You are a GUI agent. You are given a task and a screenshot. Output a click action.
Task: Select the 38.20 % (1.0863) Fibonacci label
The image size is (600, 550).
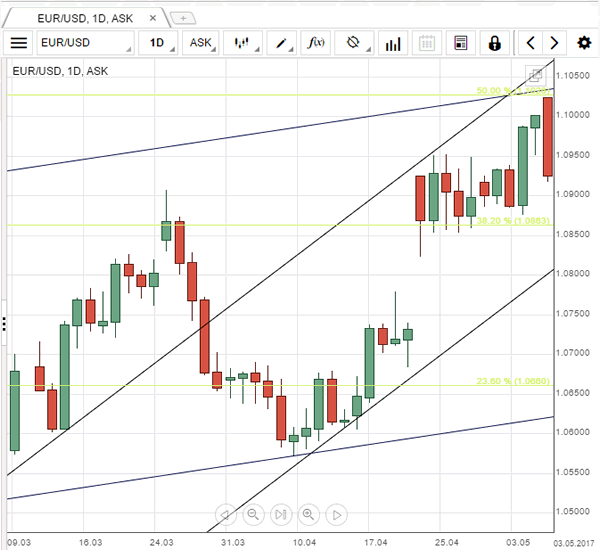click(x=513, y=221)
